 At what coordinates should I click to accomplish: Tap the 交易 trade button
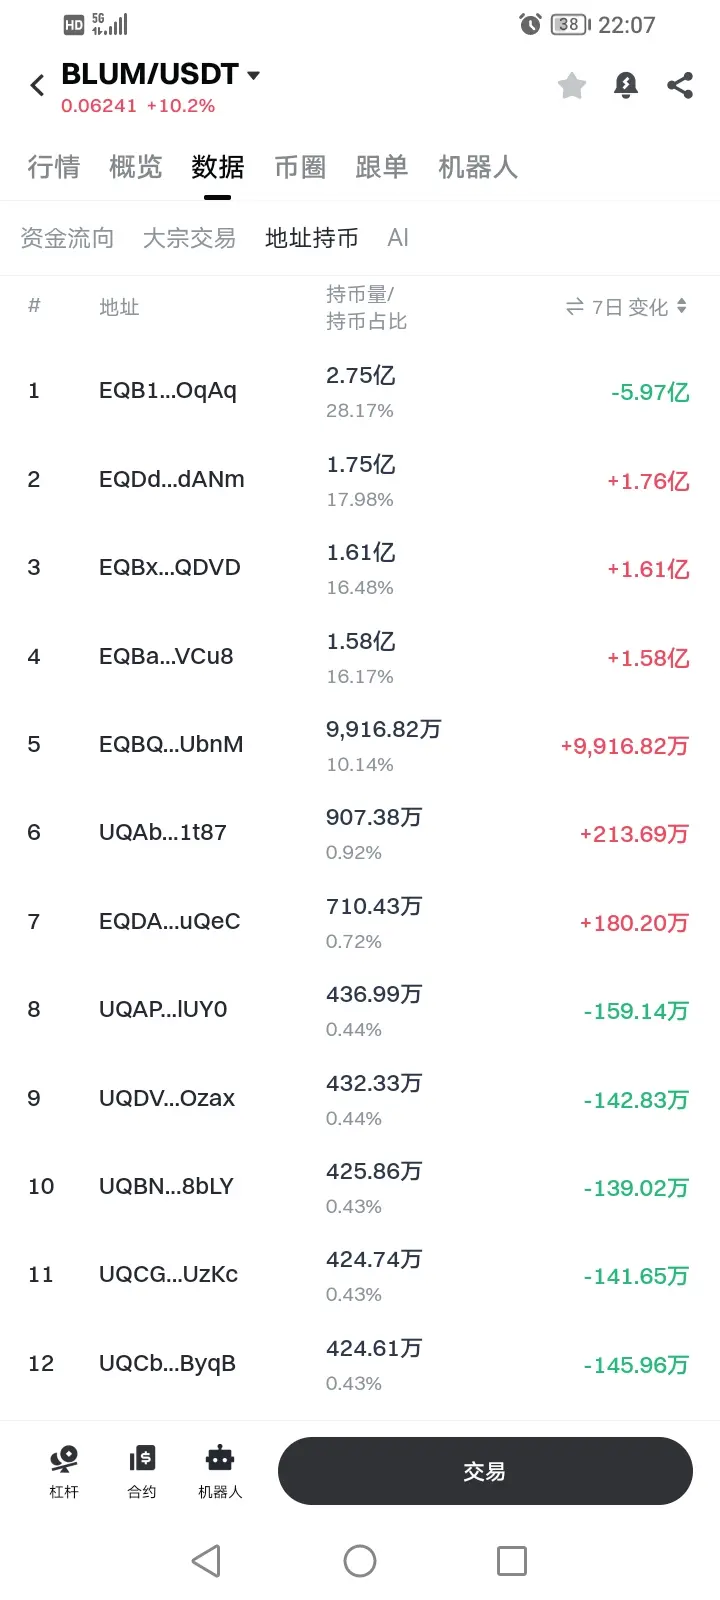[485, 1471]
